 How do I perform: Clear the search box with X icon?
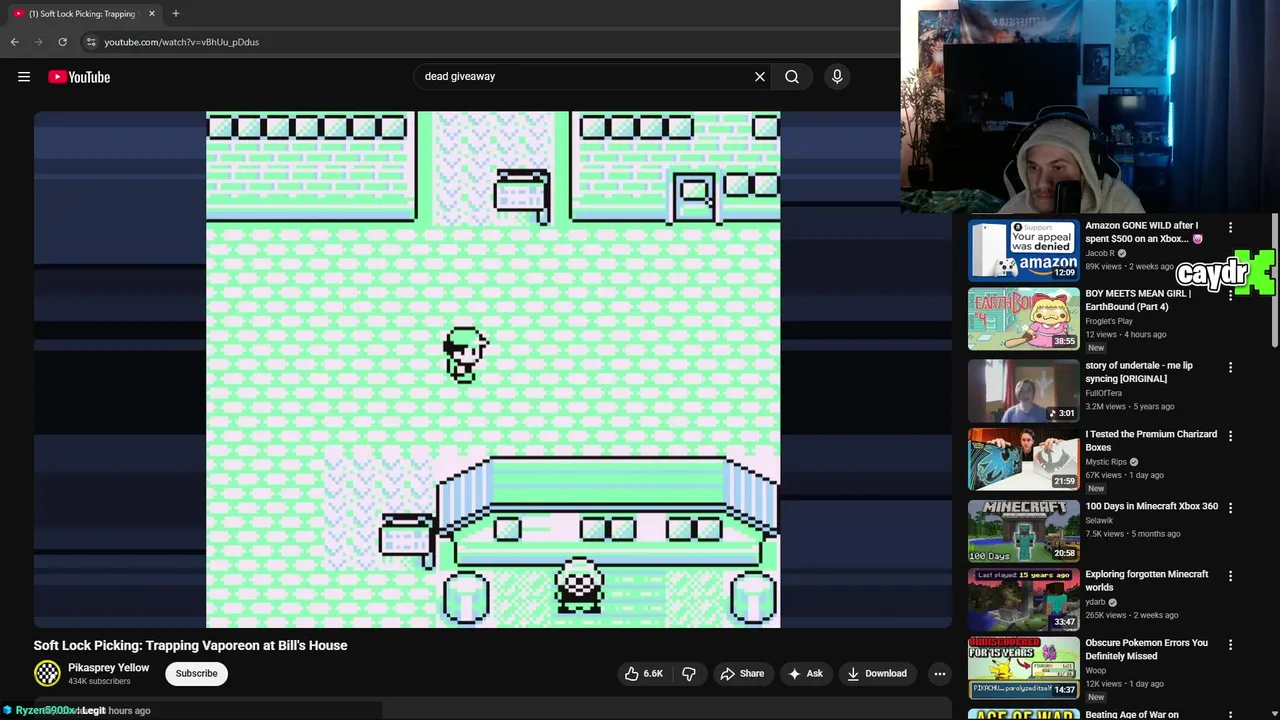tap(760, 76)
